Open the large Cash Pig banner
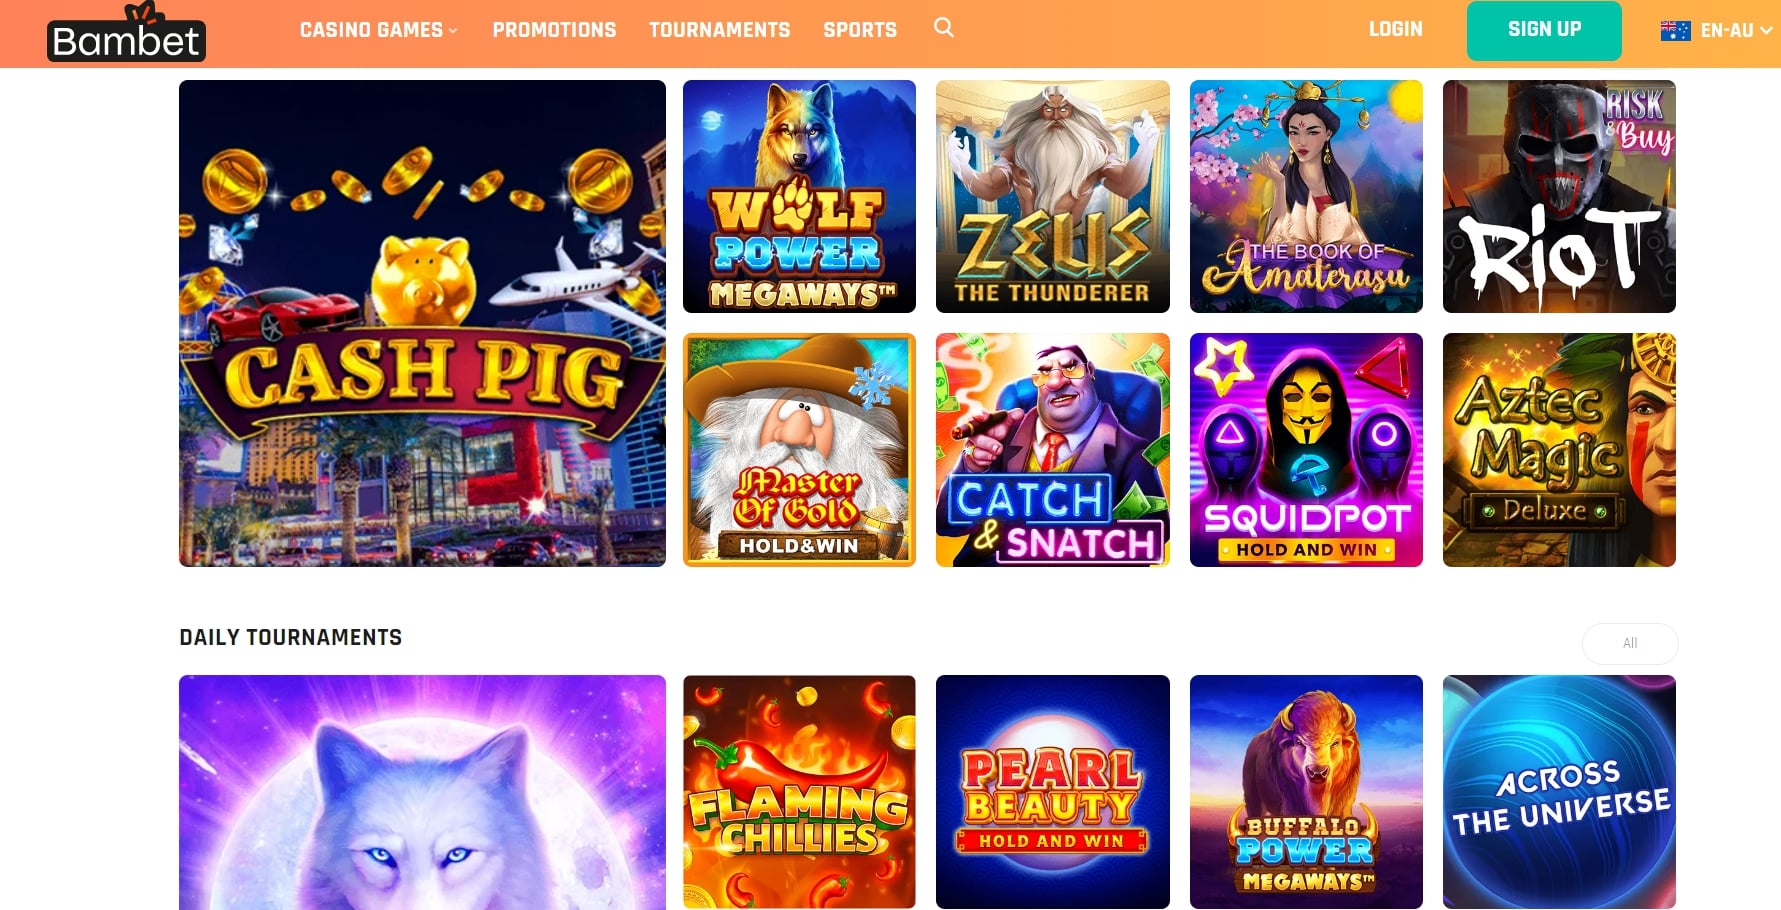The height and width of the screenshot is (910, 1781). pos(422,323)
